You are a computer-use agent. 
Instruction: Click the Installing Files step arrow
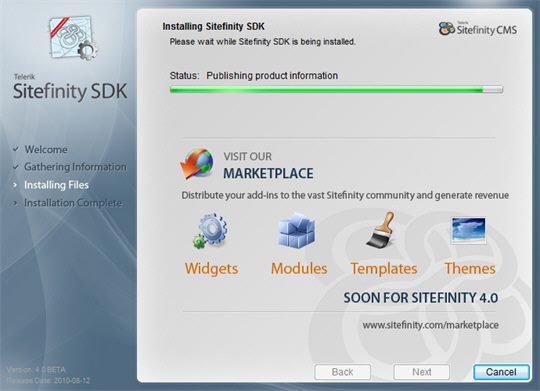coord(15,185)
